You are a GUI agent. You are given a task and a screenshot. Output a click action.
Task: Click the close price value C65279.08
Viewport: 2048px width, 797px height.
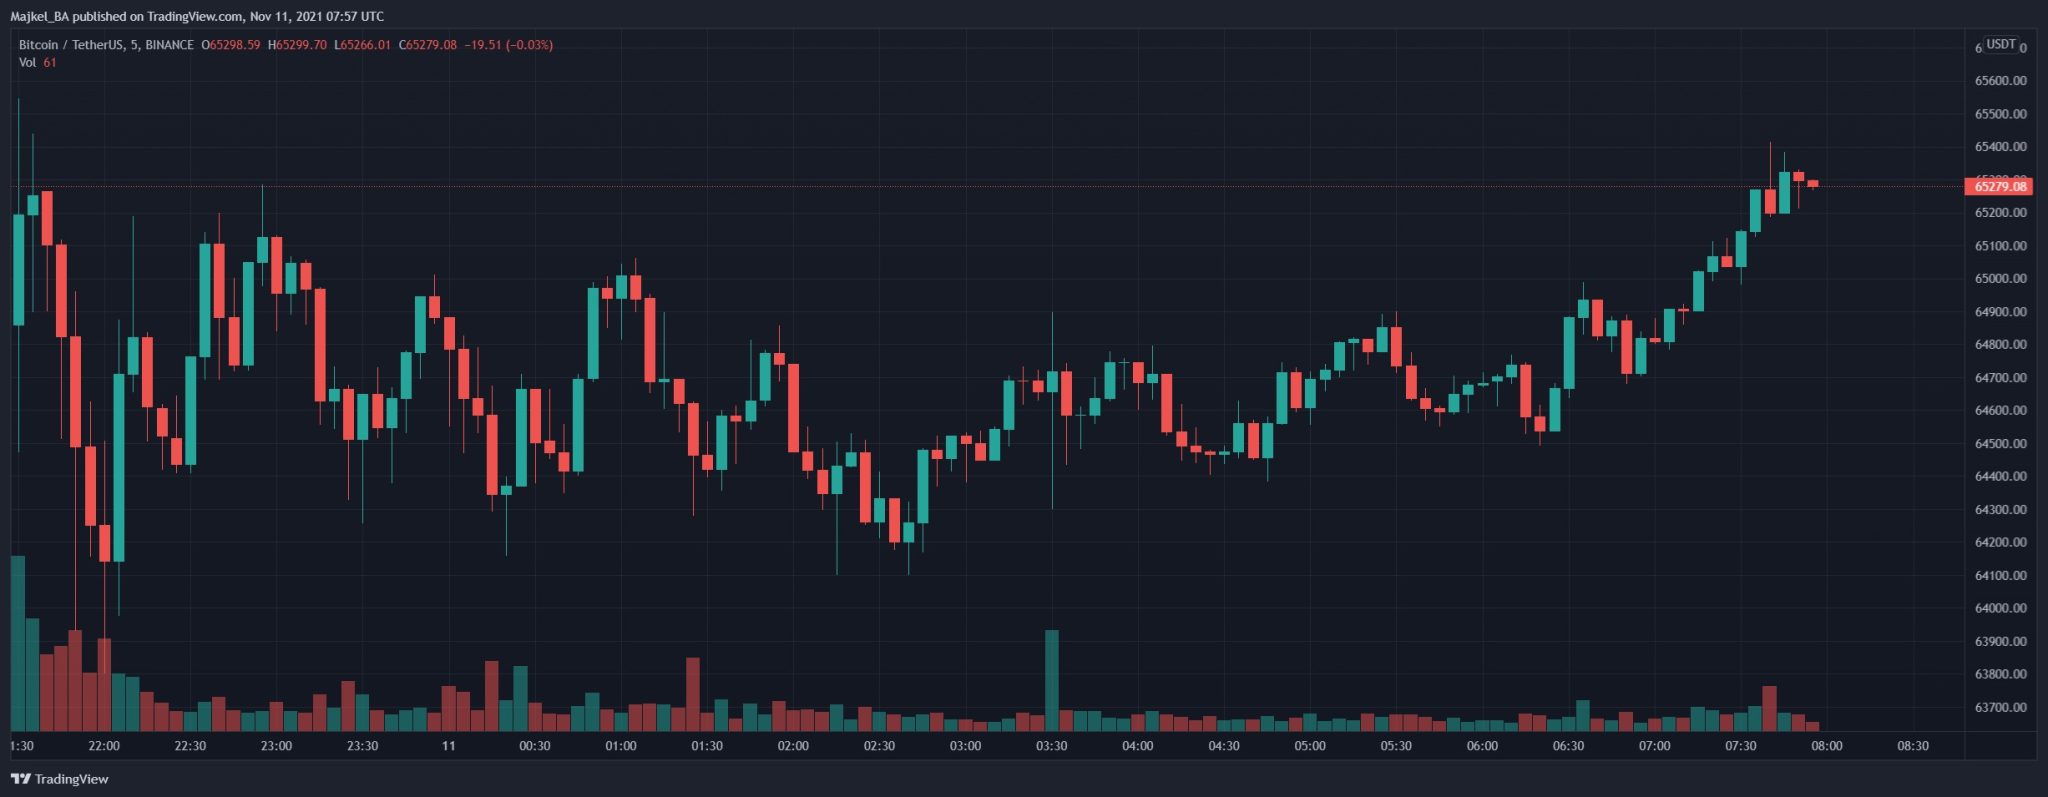428,45
